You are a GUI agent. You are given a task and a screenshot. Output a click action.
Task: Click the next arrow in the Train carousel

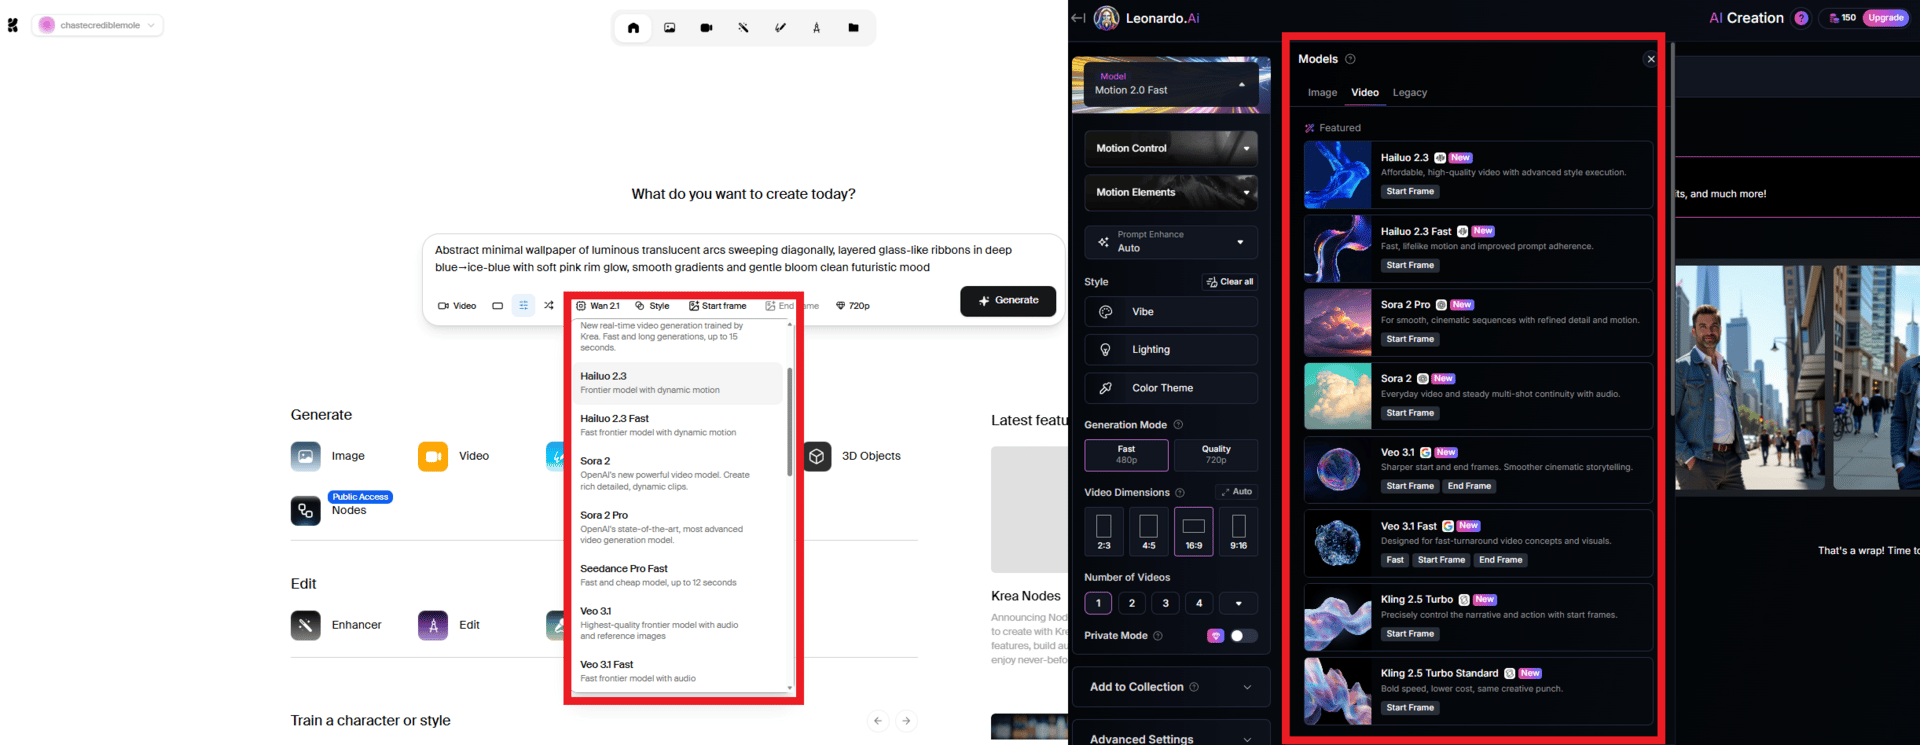click(x=906, y=721)
